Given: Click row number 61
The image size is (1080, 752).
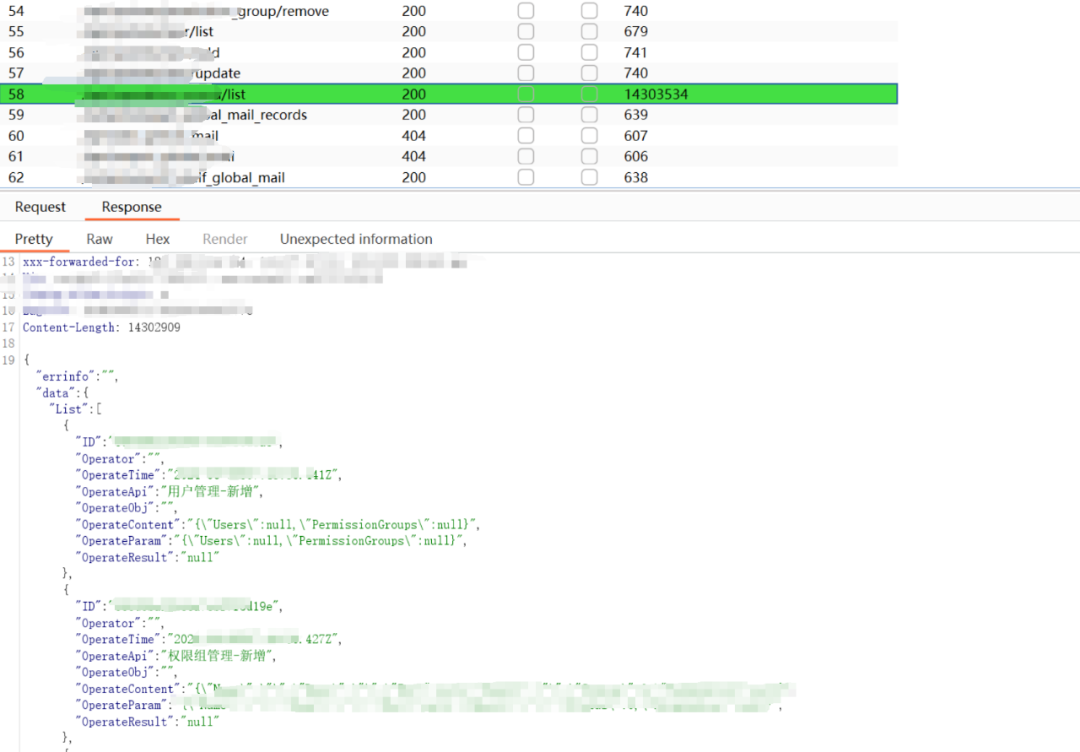Looking at the screenshot, I should [16, 156].
